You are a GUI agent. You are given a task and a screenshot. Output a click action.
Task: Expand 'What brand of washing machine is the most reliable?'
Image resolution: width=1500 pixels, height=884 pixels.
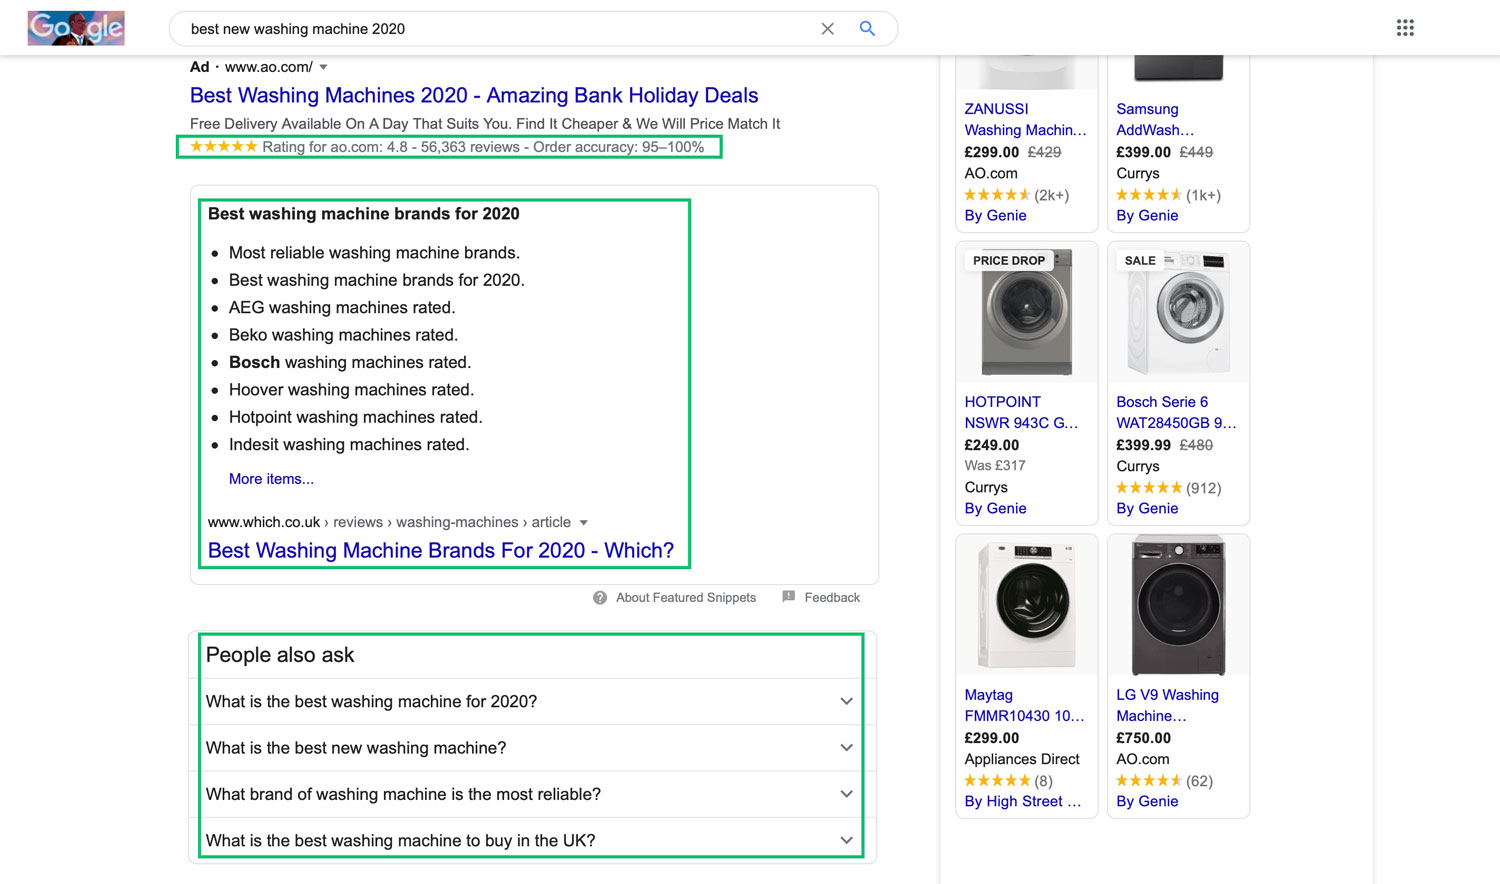click(x=532, y=794)
